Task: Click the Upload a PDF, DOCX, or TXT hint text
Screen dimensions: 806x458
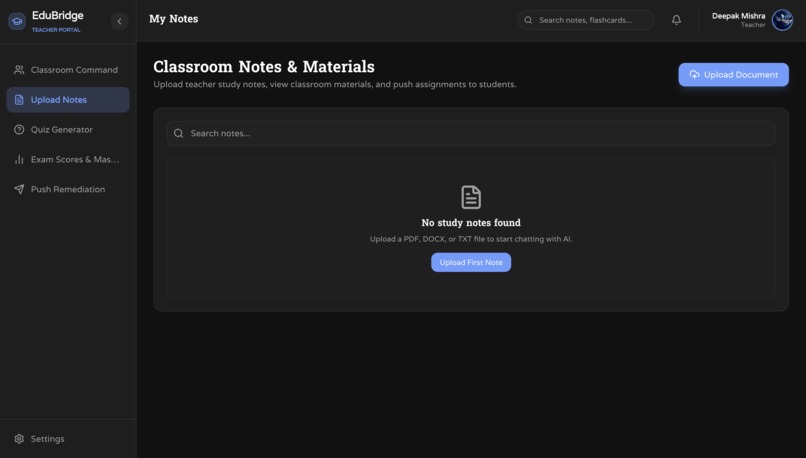Action: tap(471, 239)
